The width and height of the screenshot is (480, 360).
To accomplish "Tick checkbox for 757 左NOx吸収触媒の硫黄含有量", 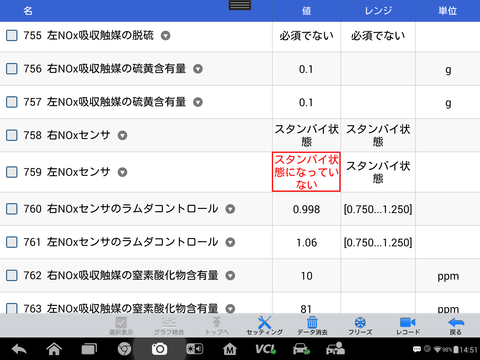I will click(x=12, y=102).
